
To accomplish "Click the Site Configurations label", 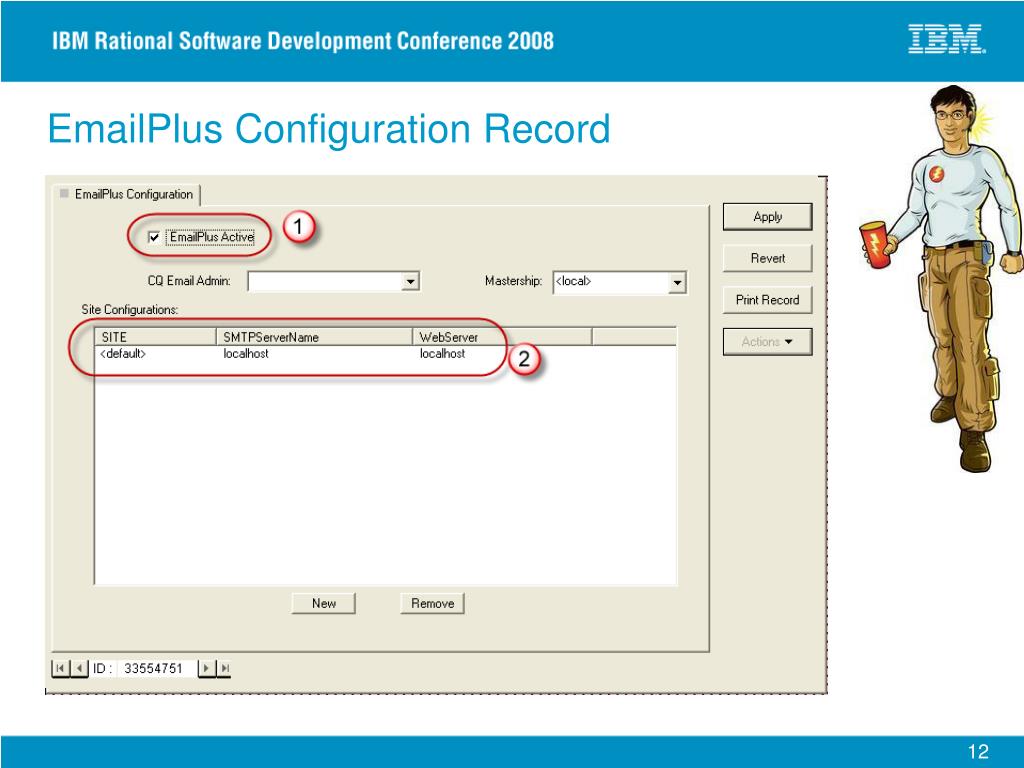I will click(129, 310).
